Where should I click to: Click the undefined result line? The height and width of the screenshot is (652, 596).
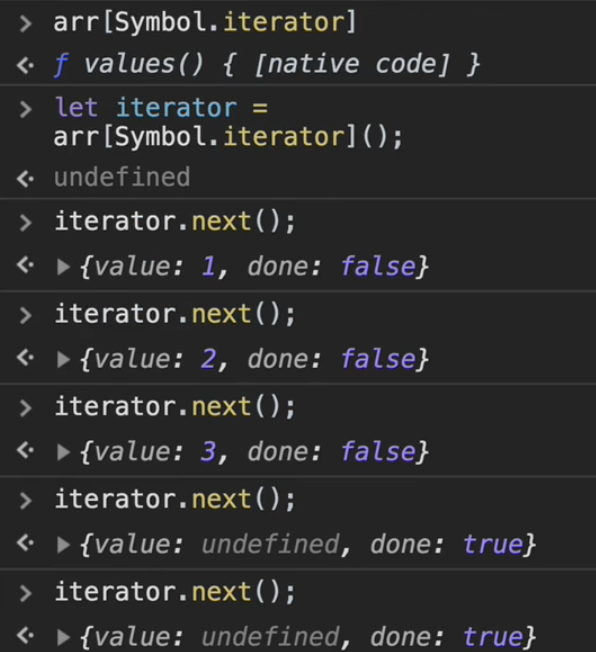[x=122, y=178]
